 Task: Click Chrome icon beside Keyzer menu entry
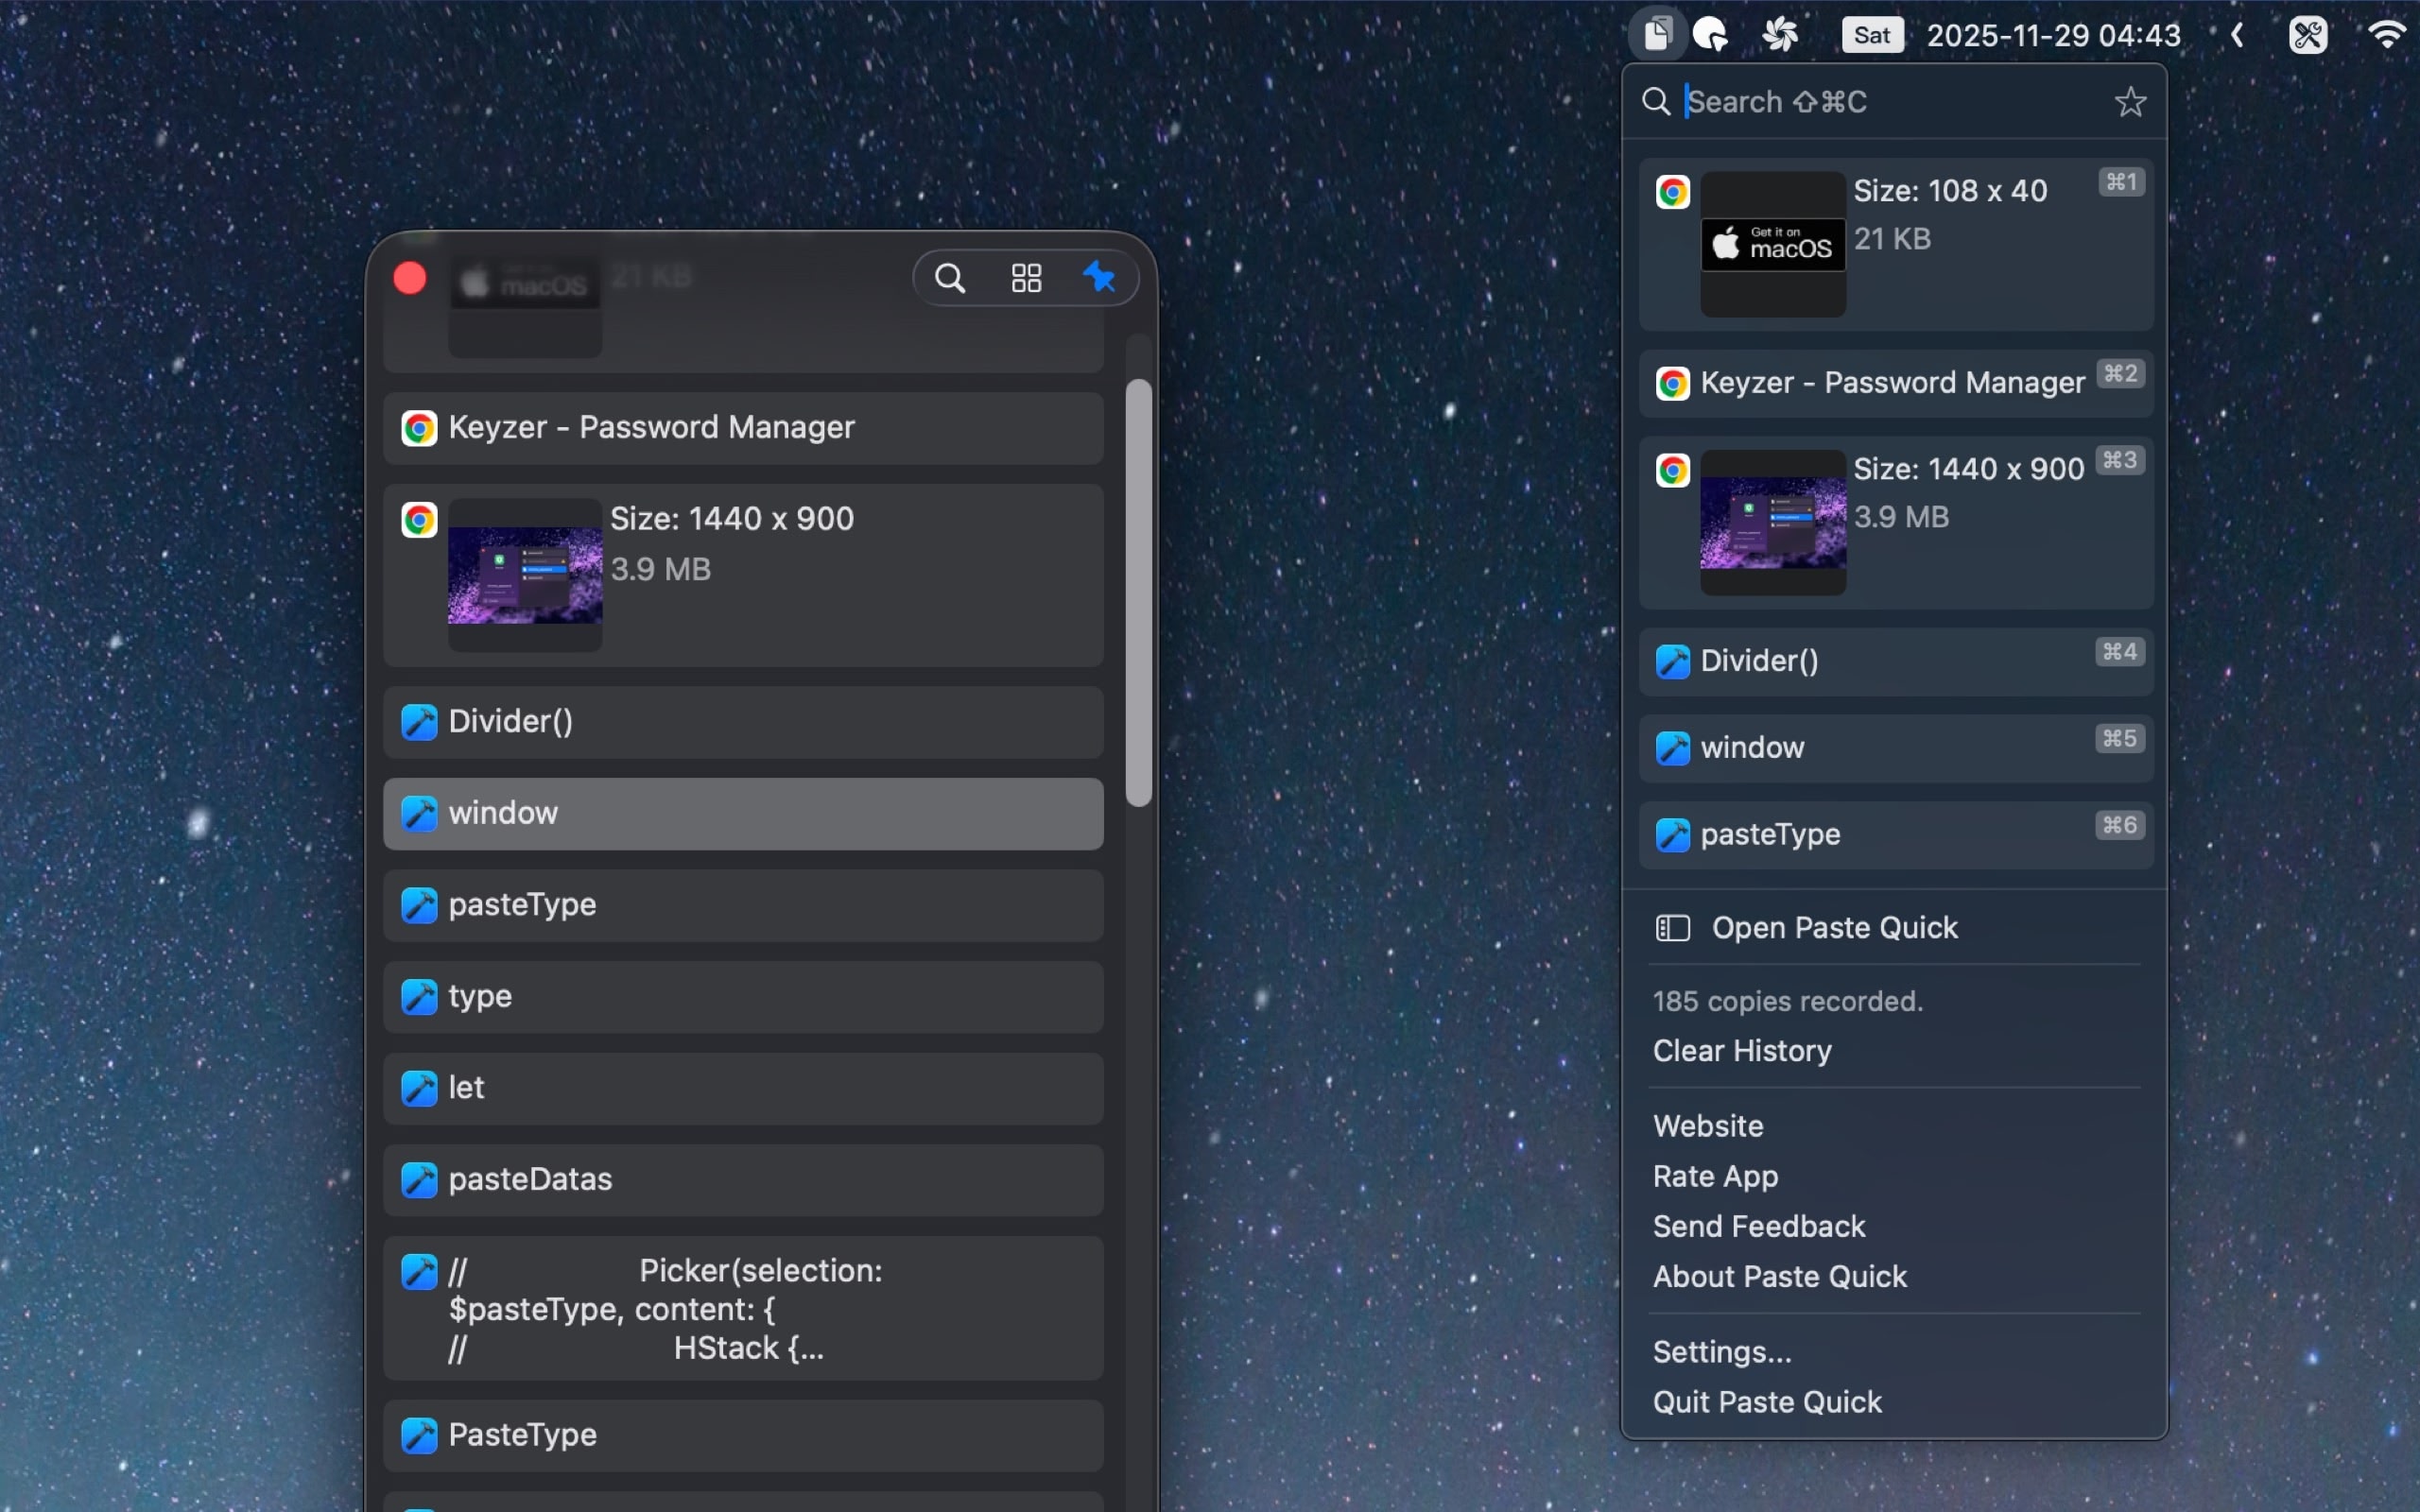coord(1673,383)
